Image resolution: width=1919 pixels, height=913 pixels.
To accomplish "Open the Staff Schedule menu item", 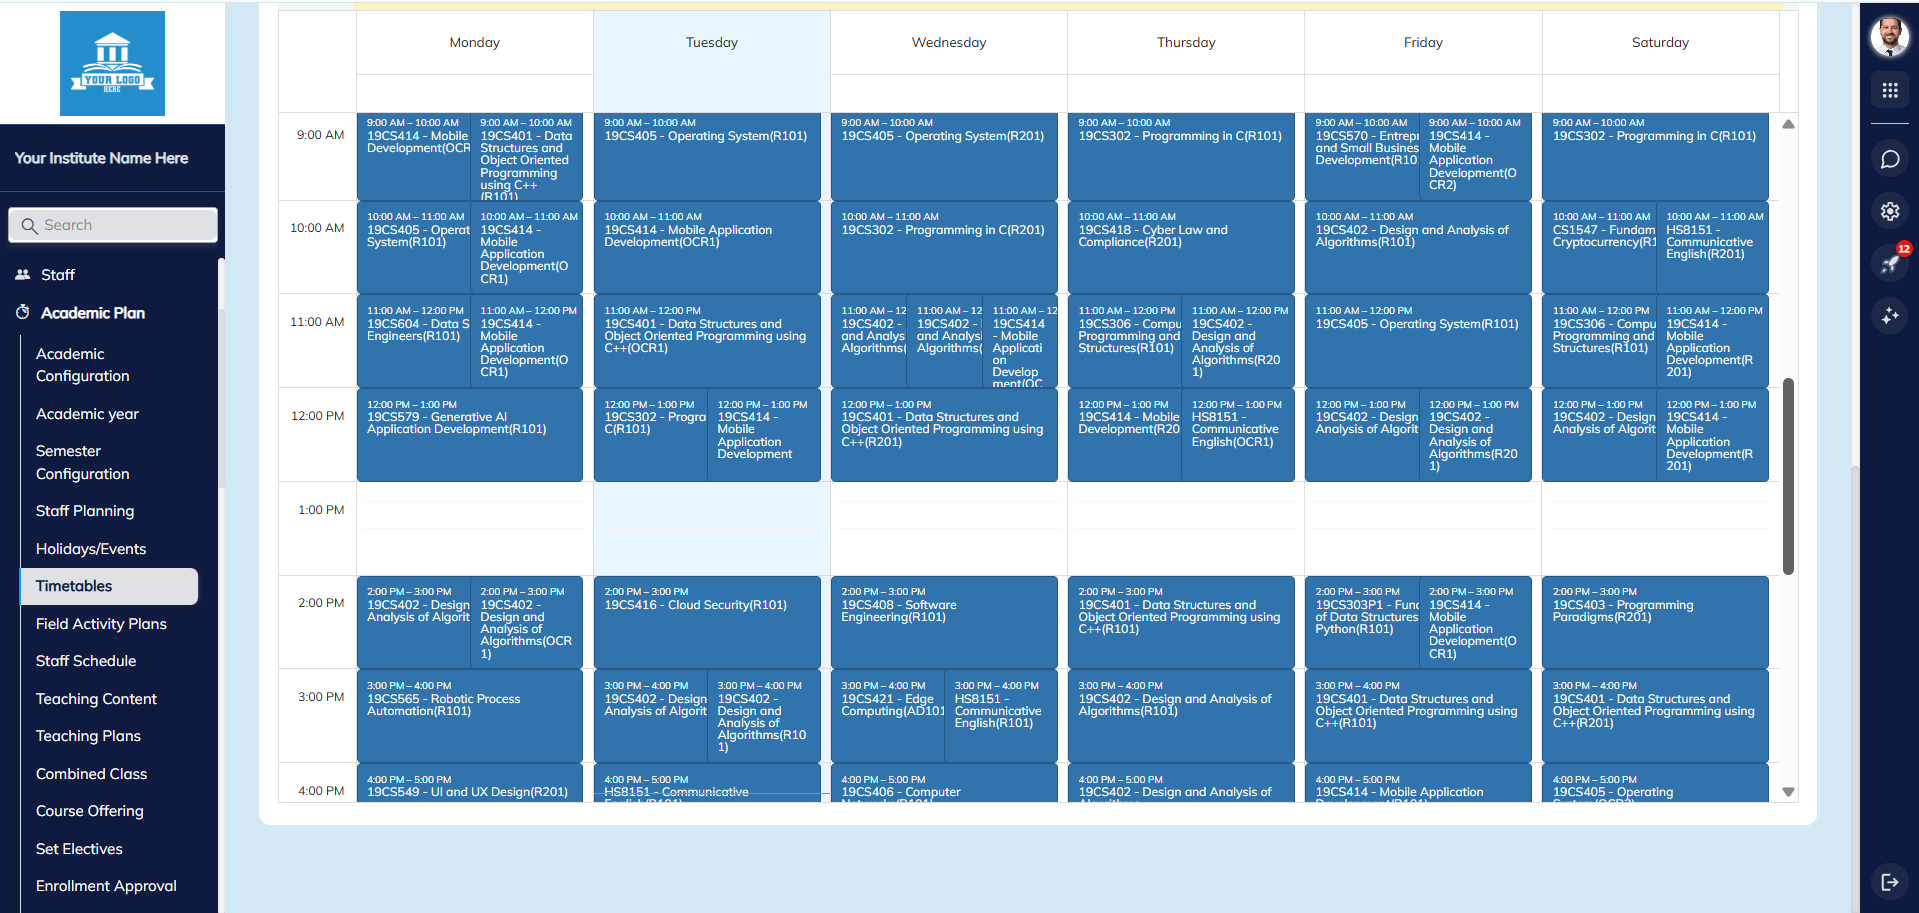I will [86, 661].
